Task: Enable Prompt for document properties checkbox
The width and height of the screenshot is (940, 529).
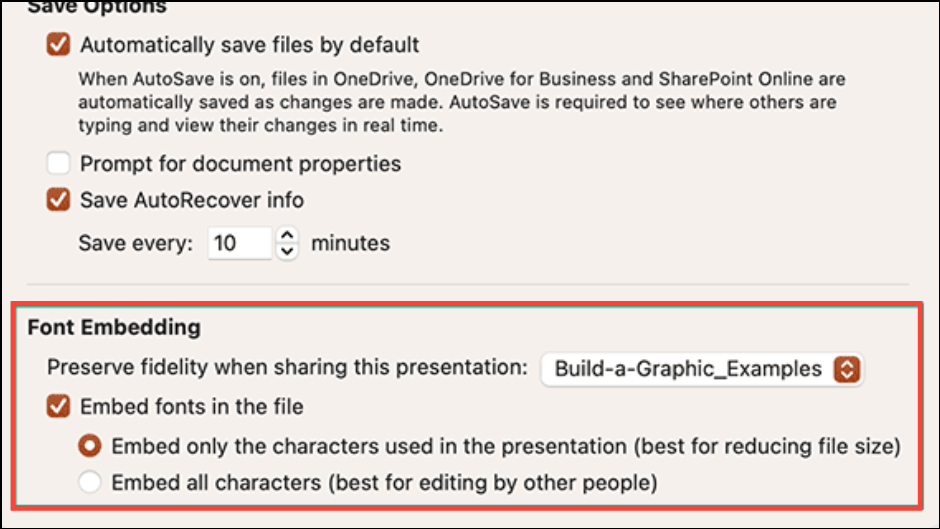Action: (x=59, y=163)
